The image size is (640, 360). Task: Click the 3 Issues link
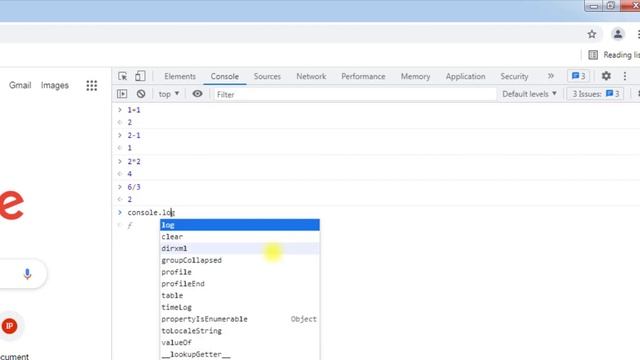point(596,94)
